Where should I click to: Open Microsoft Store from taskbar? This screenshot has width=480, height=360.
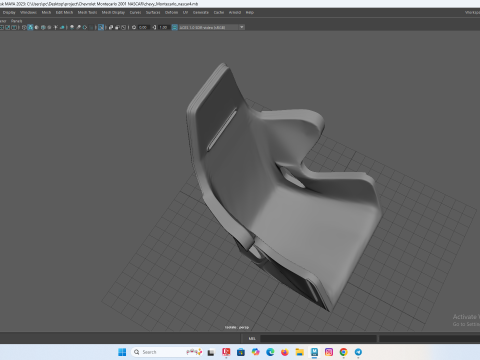241,352
